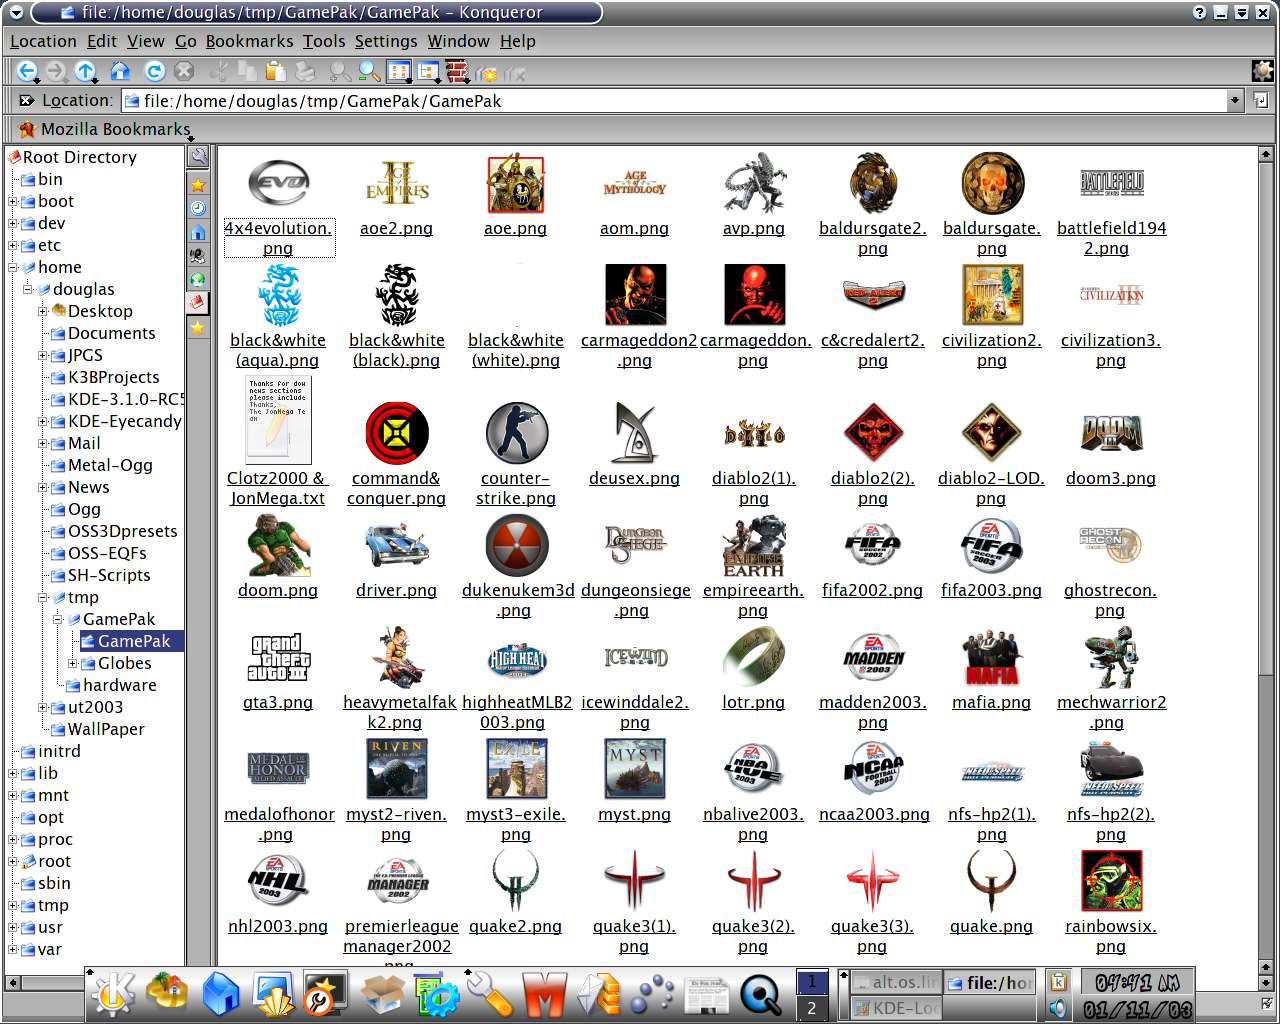1280x1024 pixels.
Task: Collapse the douglas folder node
Action: point(28,289)
